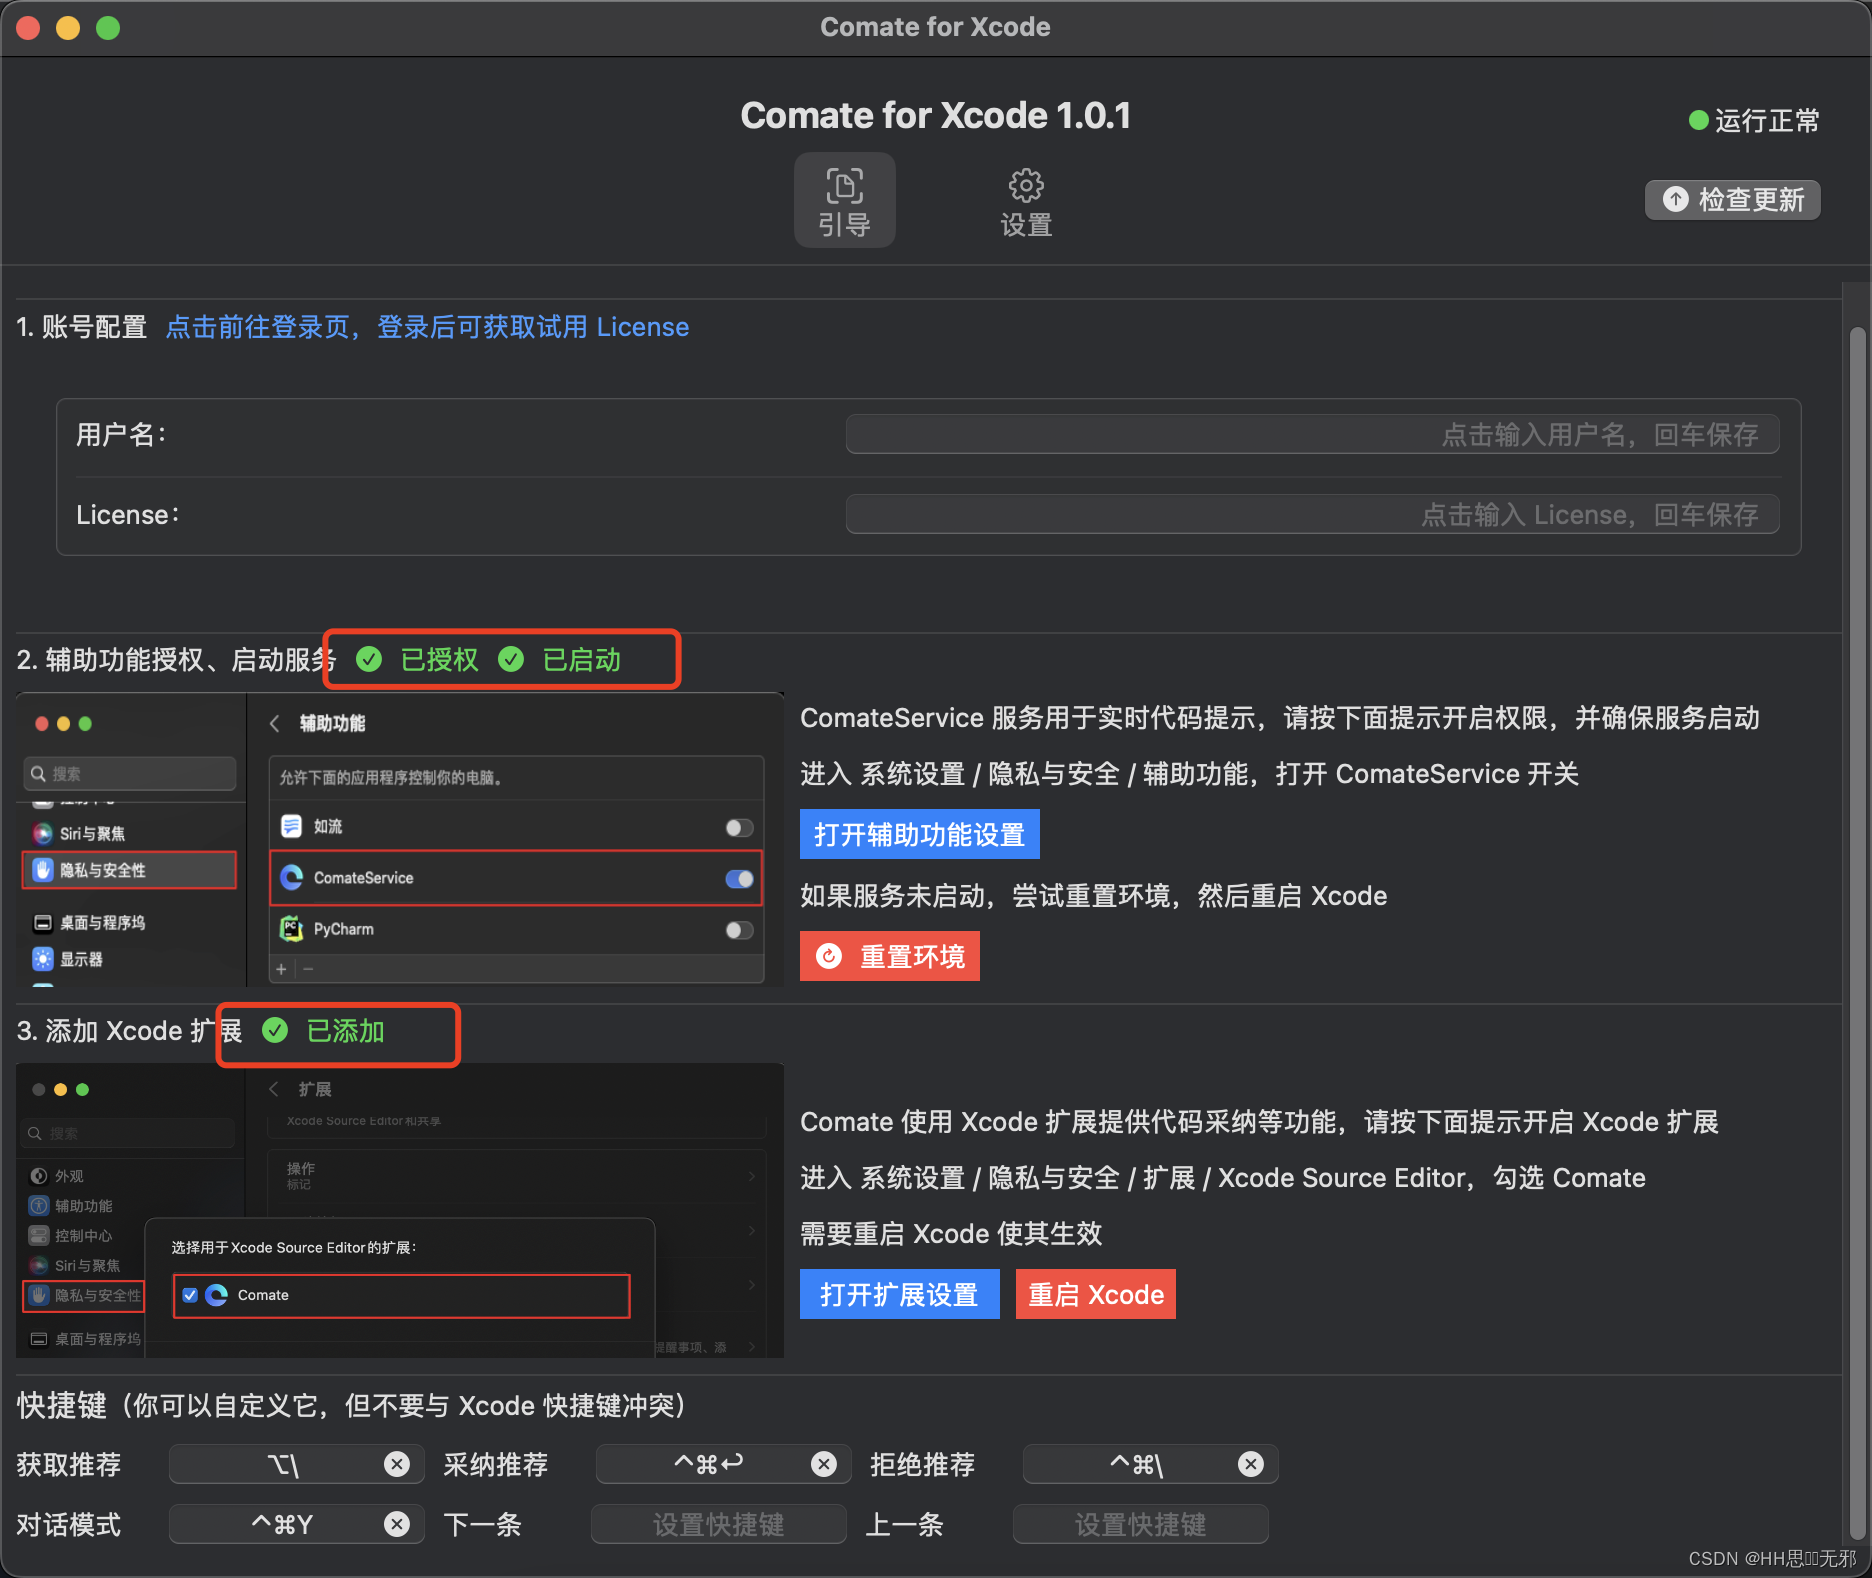Click the 检查更新 check update button
The image size is (1872, 1578).
pyautogui.click(x=1732, y=199)
